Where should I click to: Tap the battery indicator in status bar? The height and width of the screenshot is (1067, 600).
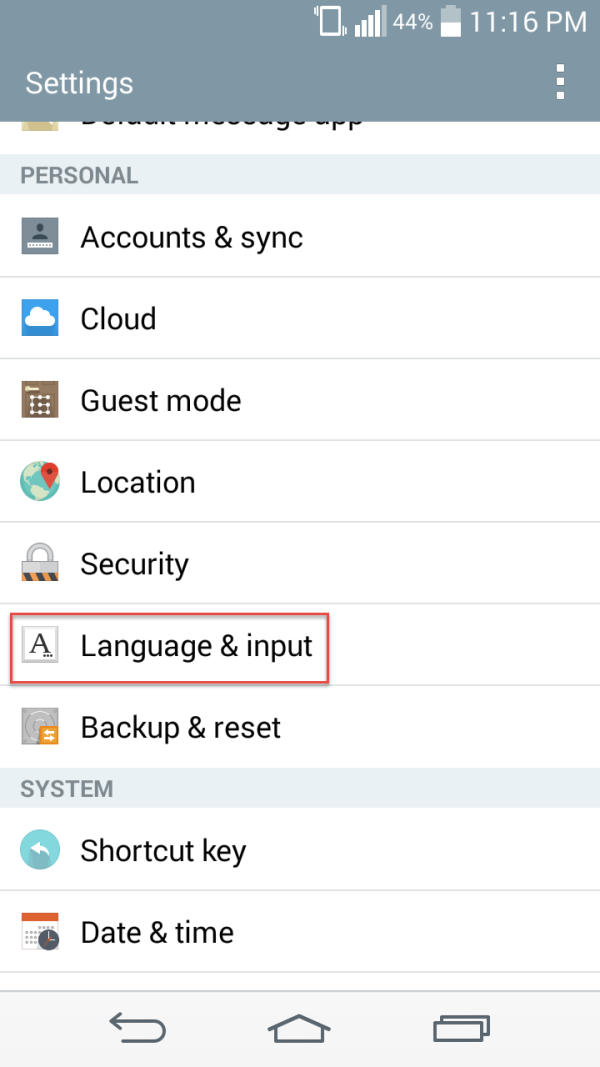point(455,21)
